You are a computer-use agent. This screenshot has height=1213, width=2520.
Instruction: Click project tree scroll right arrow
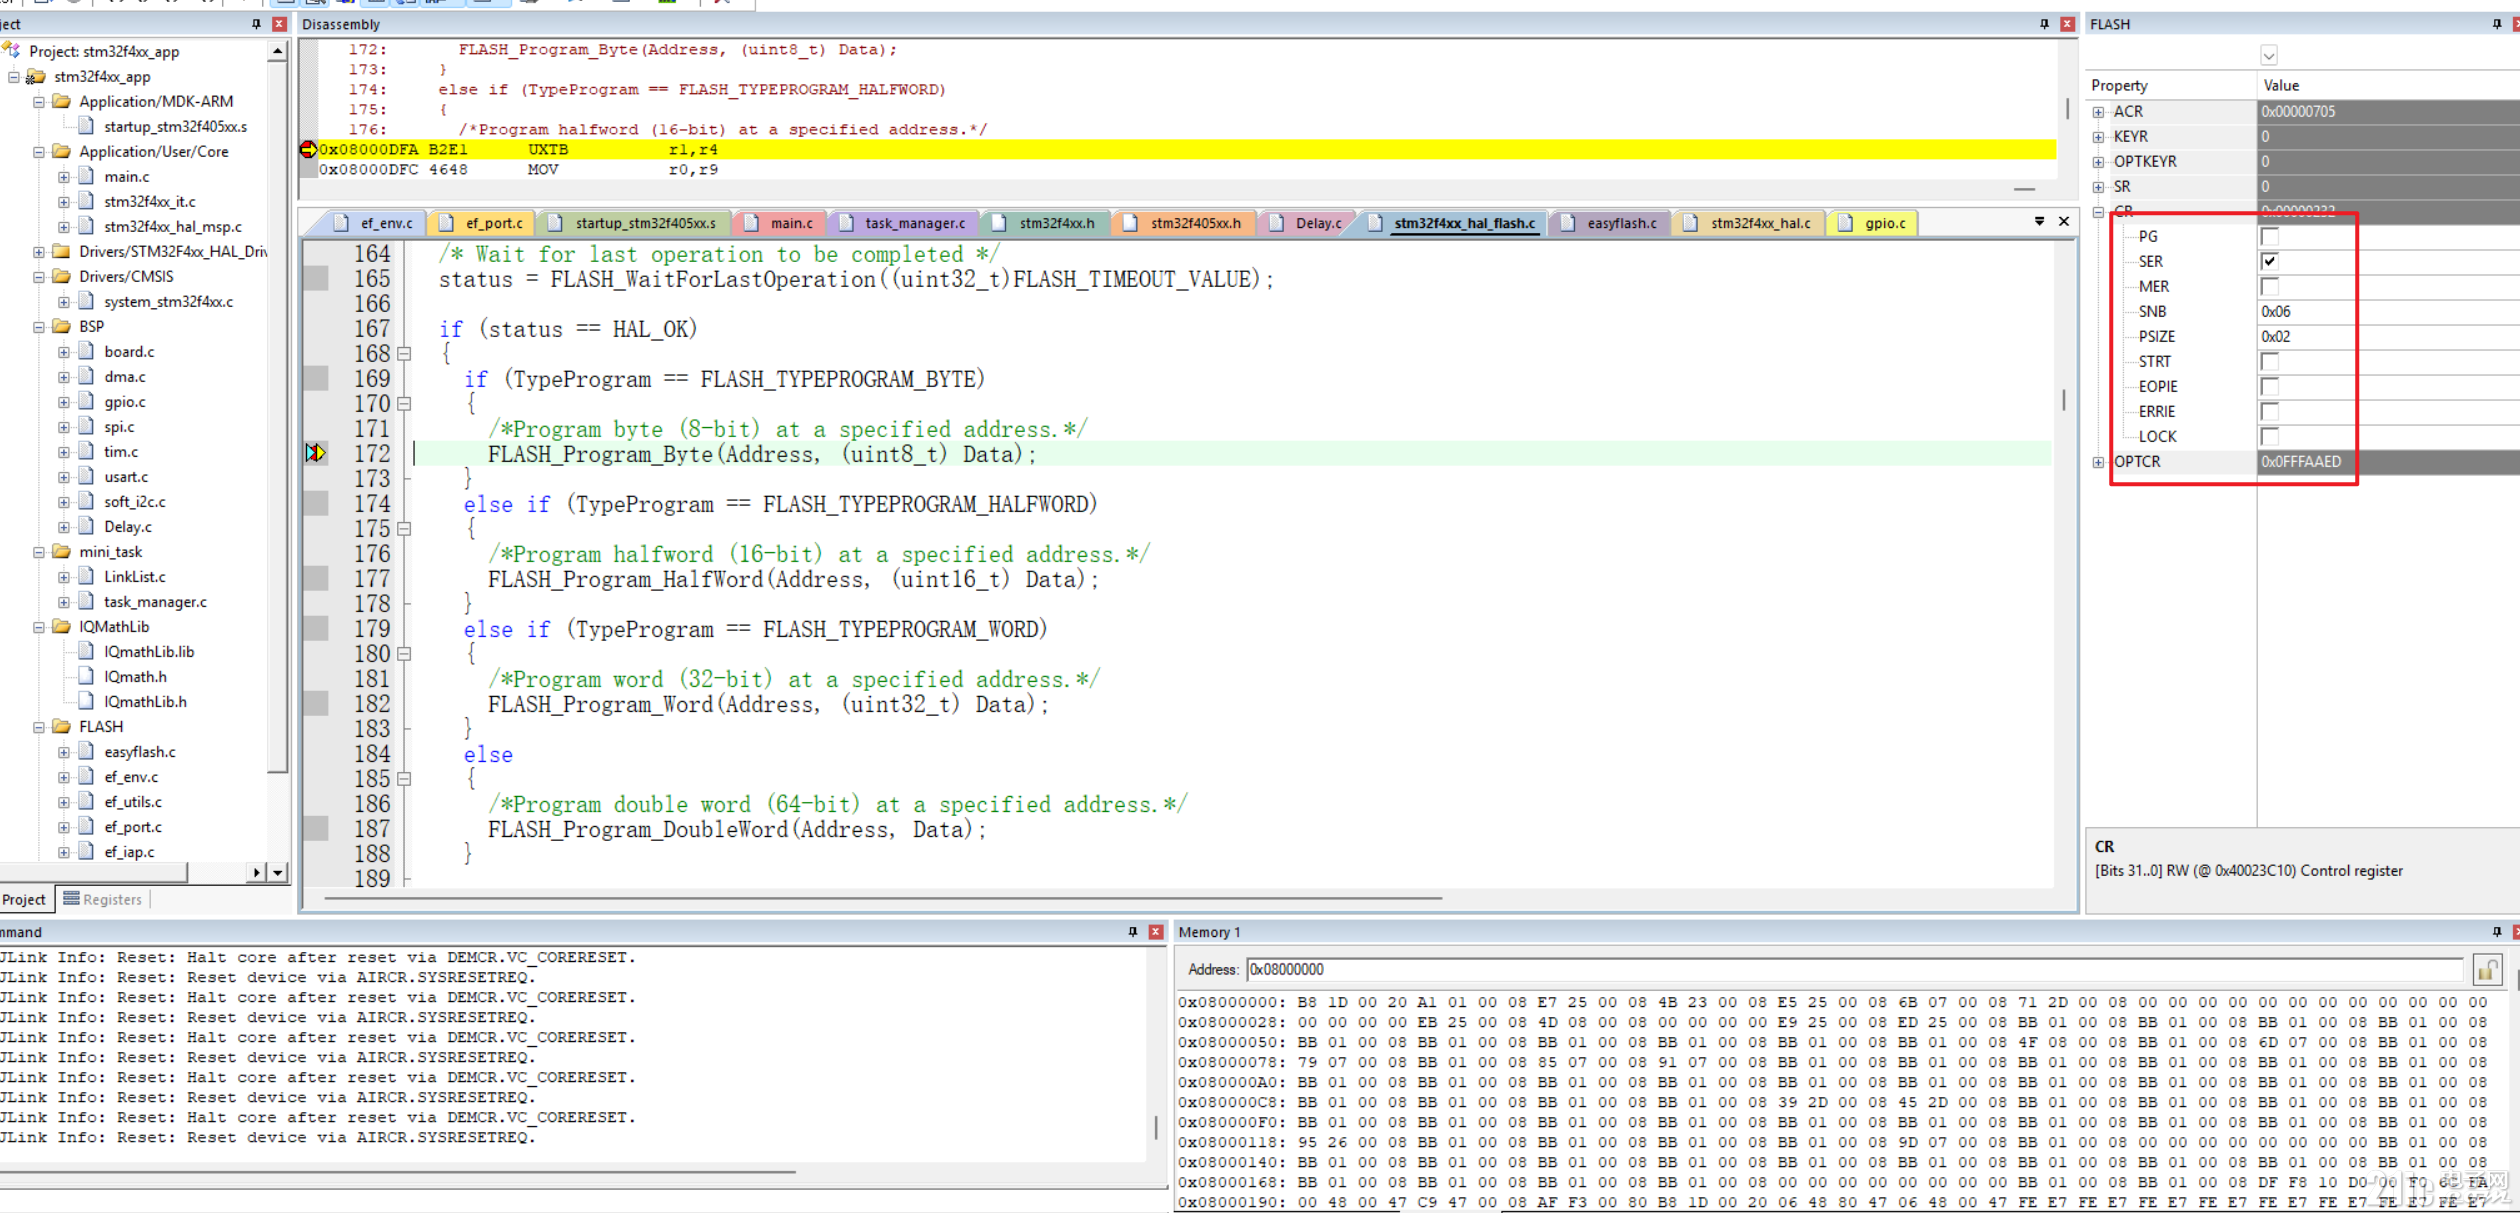(x=257, y=872)
